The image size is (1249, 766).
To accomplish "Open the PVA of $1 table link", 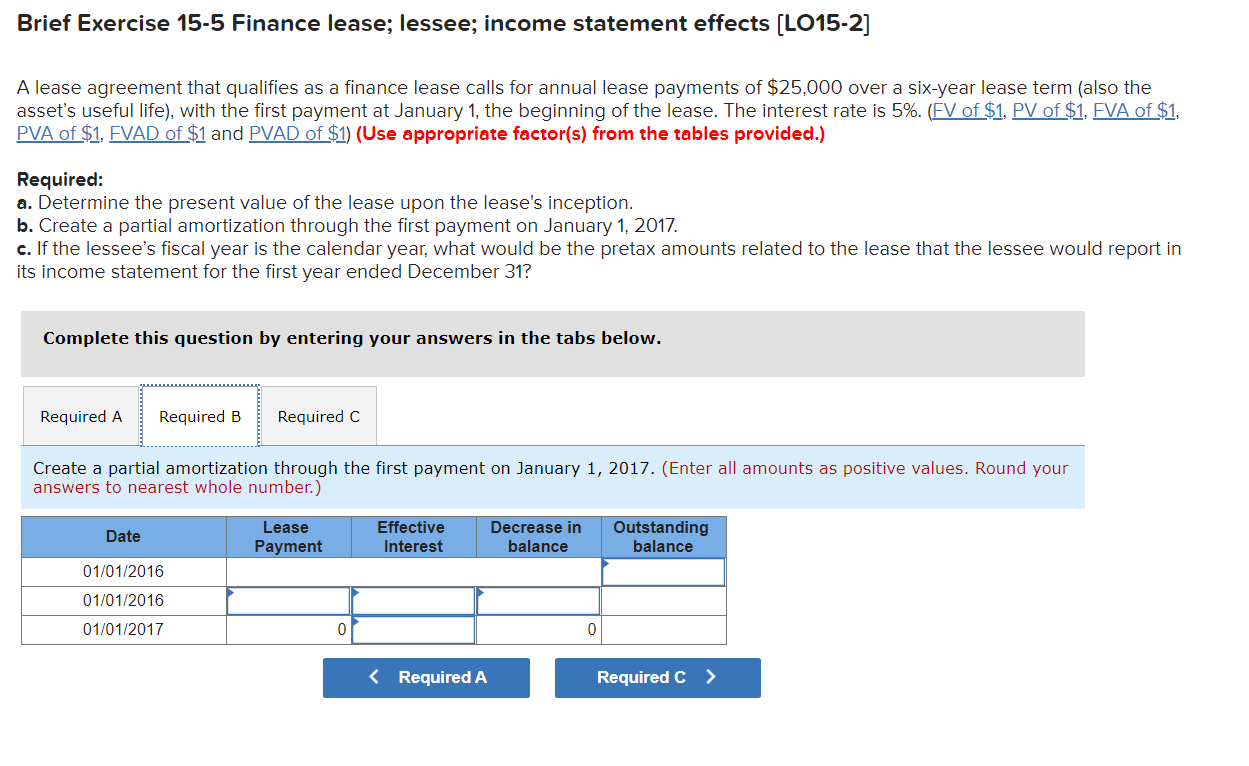I will pos(57,133).
